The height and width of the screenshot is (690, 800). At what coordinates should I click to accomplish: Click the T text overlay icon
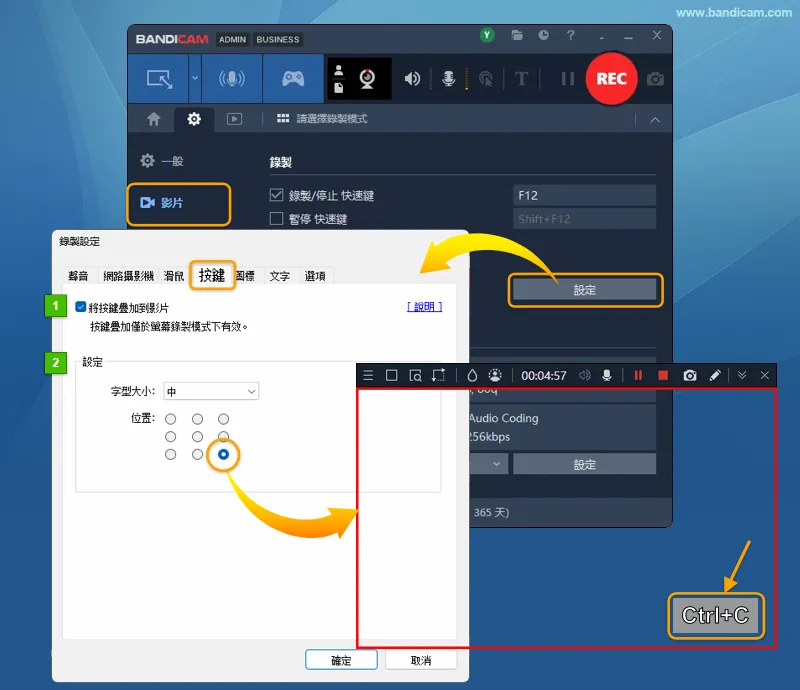[x=521, y=79]
